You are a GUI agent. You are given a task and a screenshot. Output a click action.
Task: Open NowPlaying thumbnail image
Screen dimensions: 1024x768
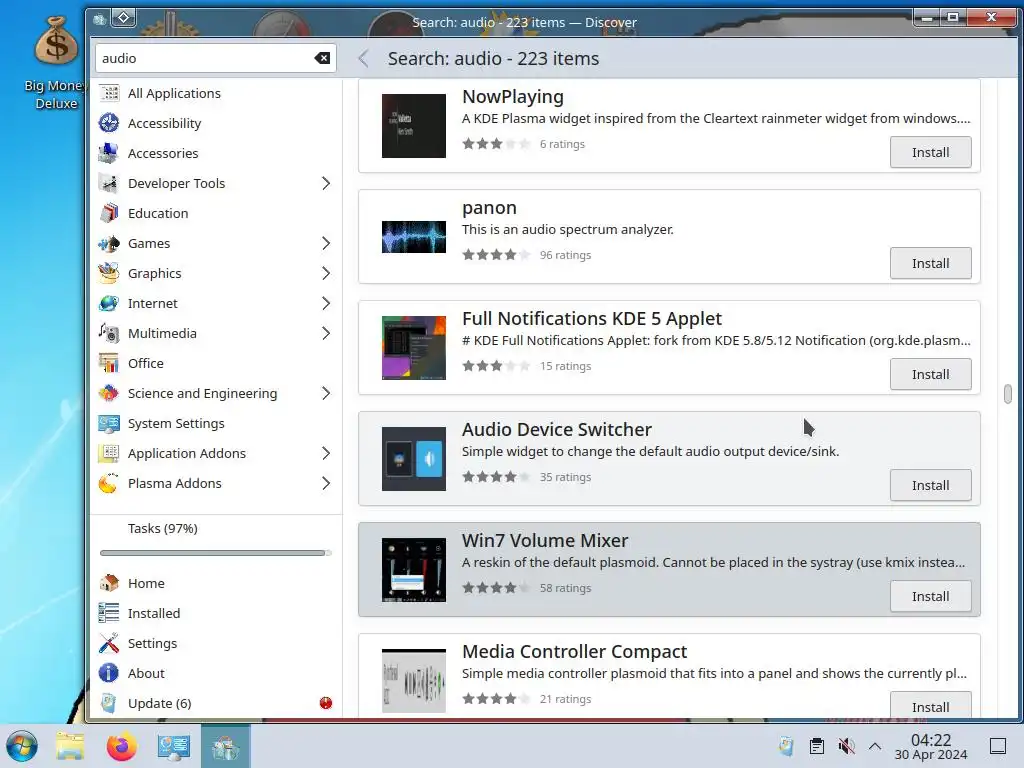pos(414,126)
